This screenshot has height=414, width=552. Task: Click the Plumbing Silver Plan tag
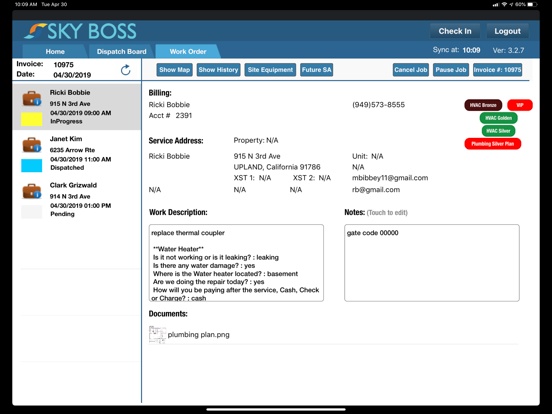(493, 144)
